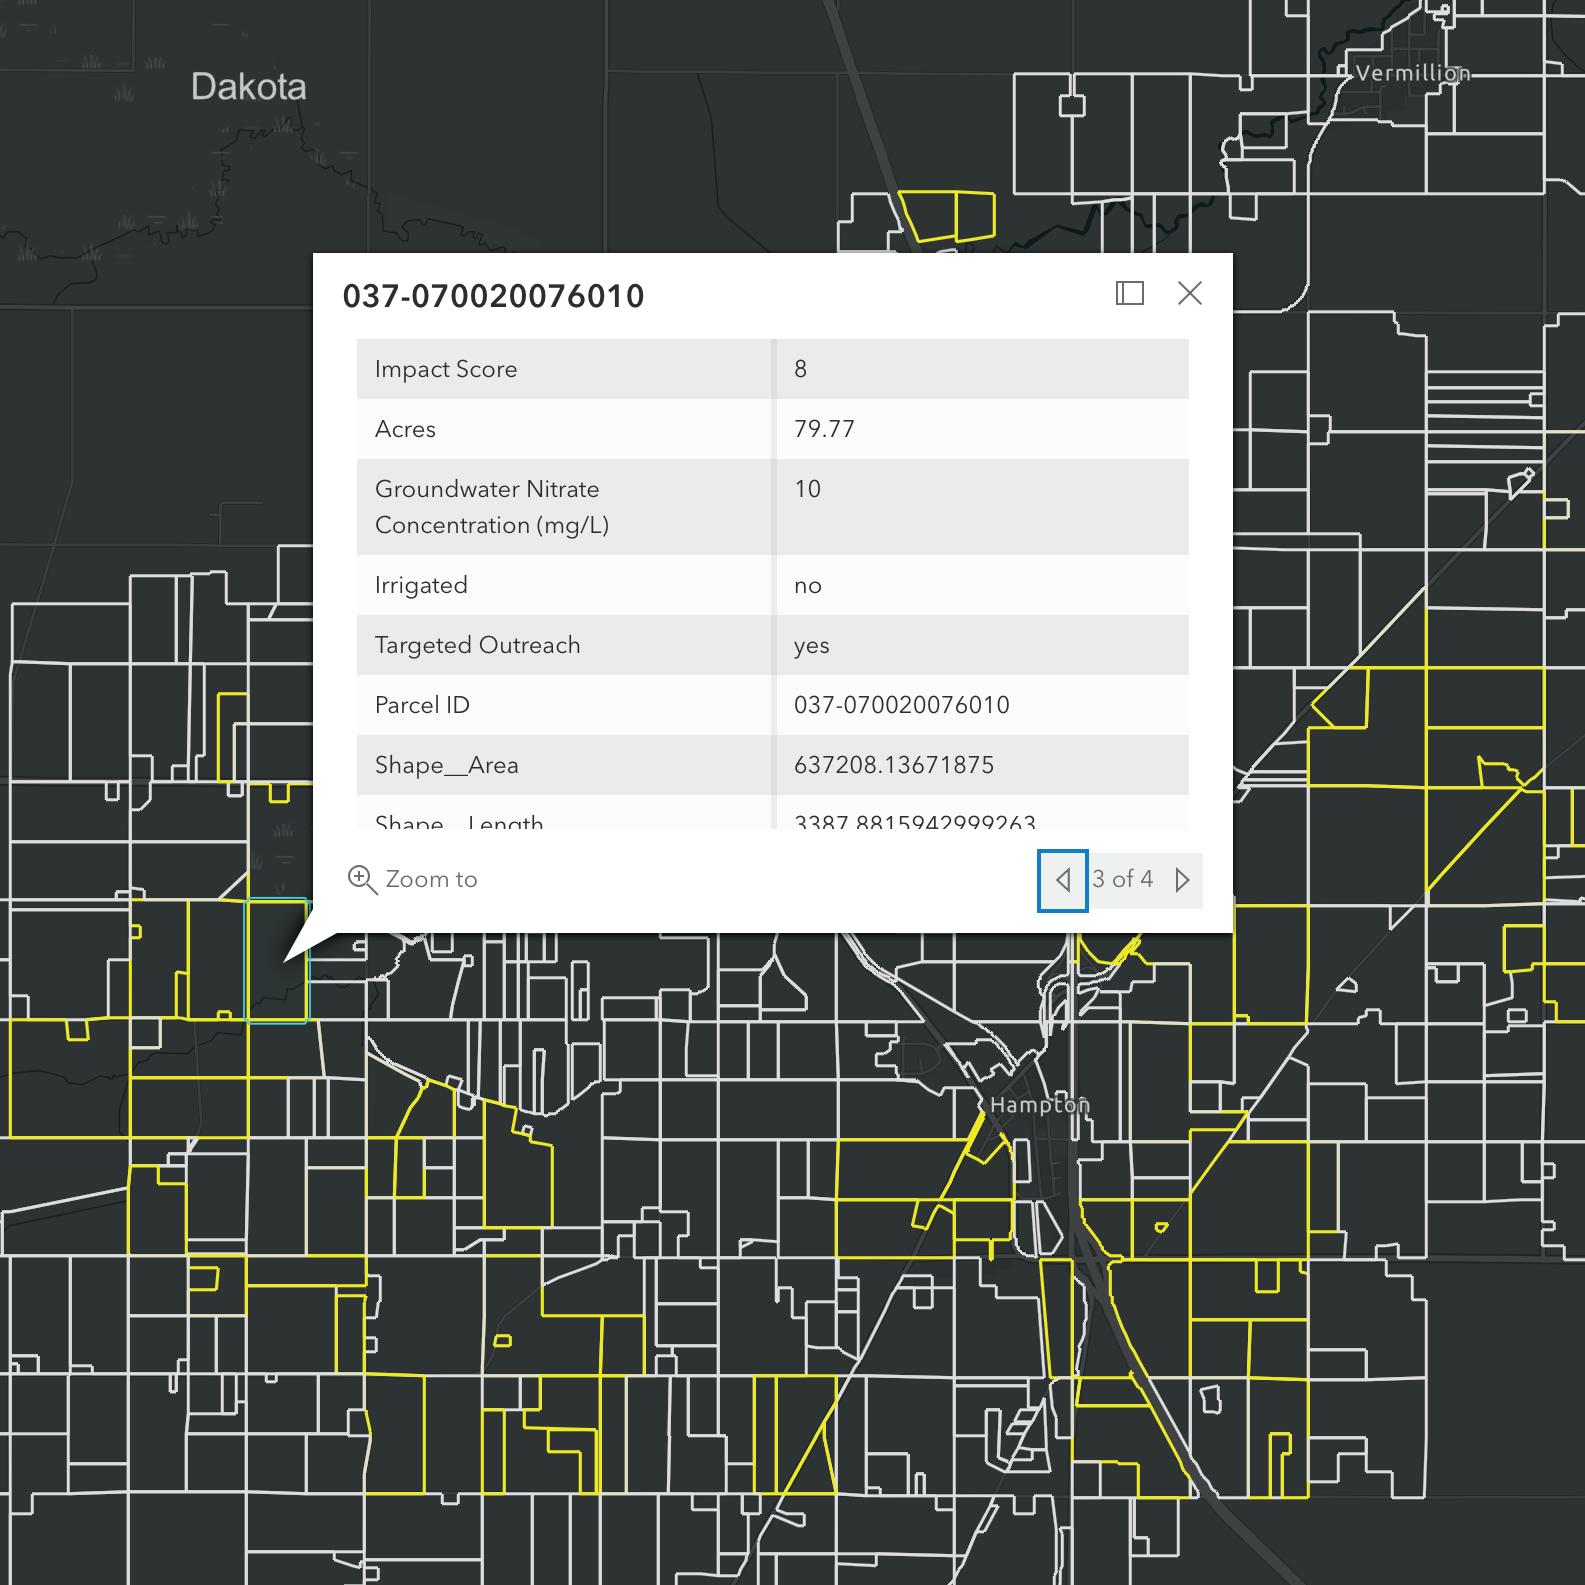The image size is (1585, 1585).
Task: Select the Irrigated value no
Action: [807, 586]
